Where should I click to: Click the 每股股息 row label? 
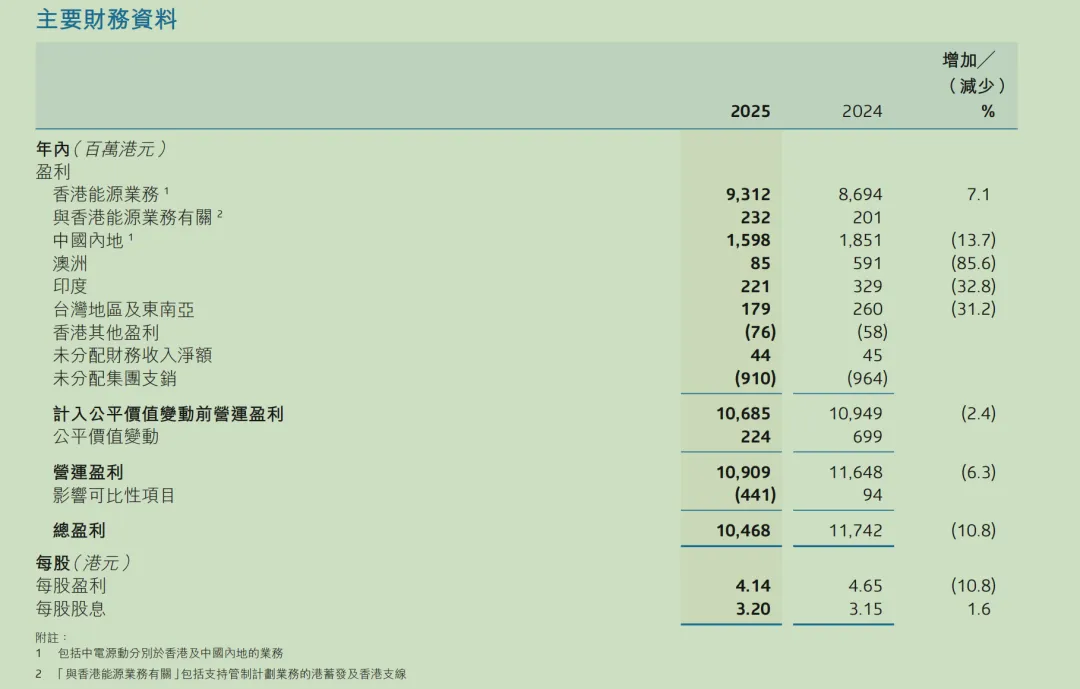click(x=71, y=609)
